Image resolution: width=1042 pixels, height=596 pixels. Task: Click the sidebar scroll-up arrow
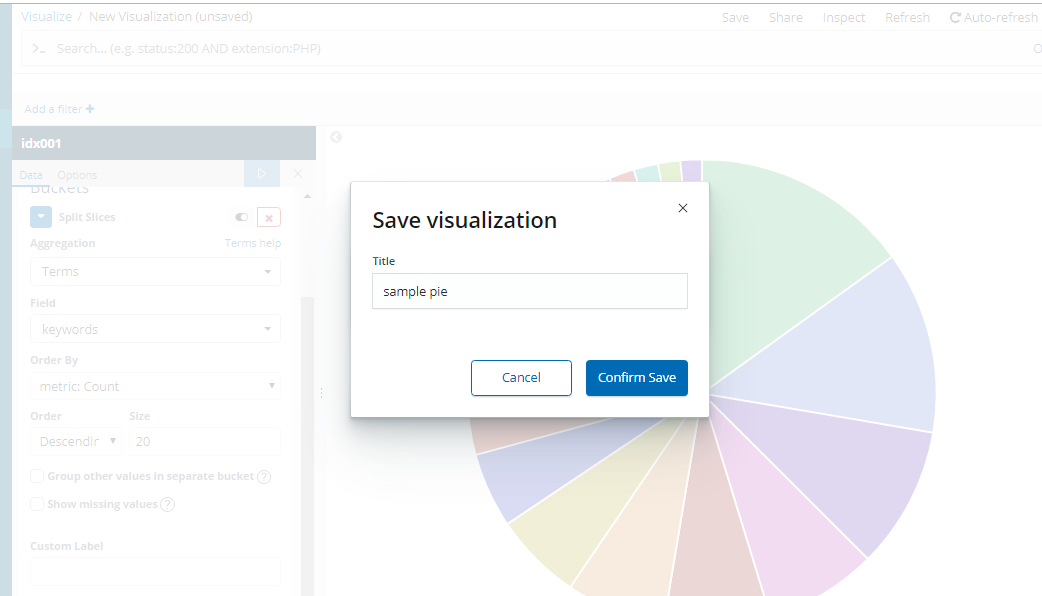coord(307,196)
